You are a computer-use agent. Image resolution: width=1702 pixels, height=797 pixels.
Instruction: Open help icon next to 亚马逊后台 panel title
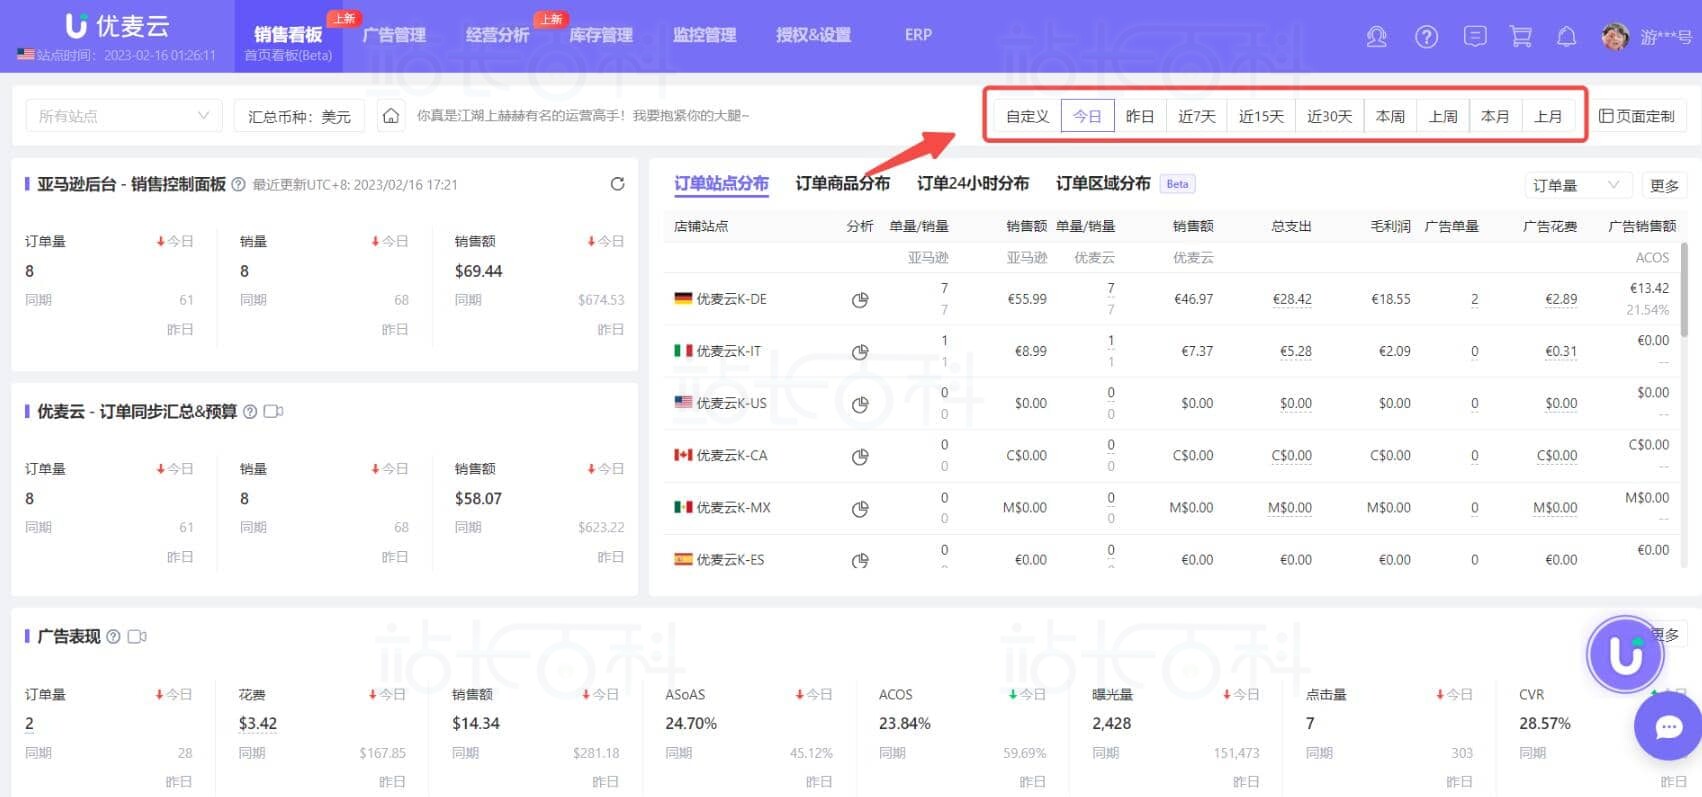tap(238, 185)
